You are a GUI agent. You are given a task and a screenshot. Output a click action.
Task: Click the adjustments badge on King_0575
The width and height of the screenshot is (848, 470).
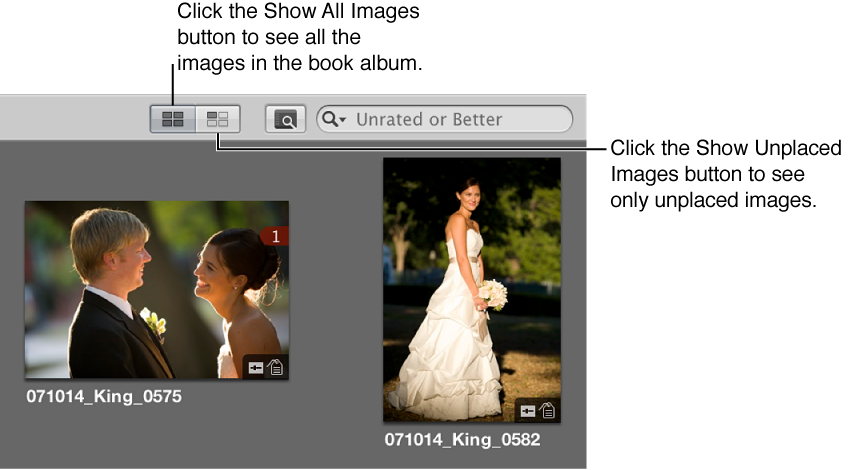click(x=255, y=368)
